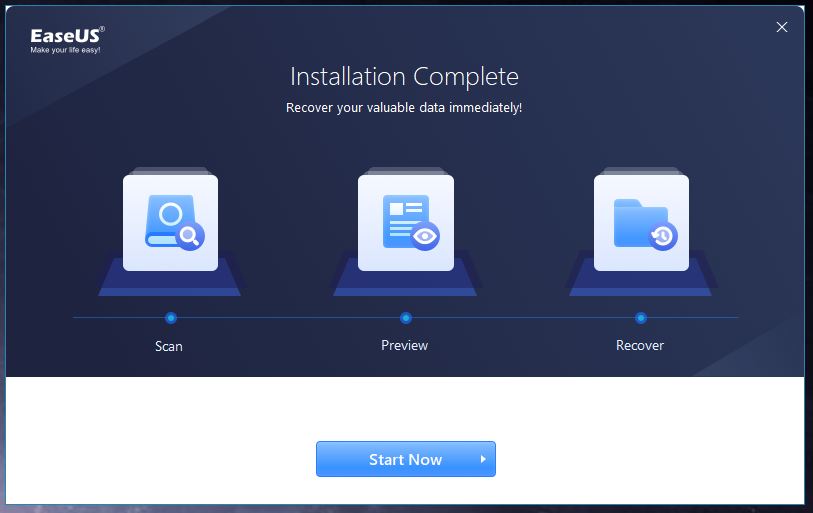
Task: Click the Preview document icon card
Action: [405, 222]
